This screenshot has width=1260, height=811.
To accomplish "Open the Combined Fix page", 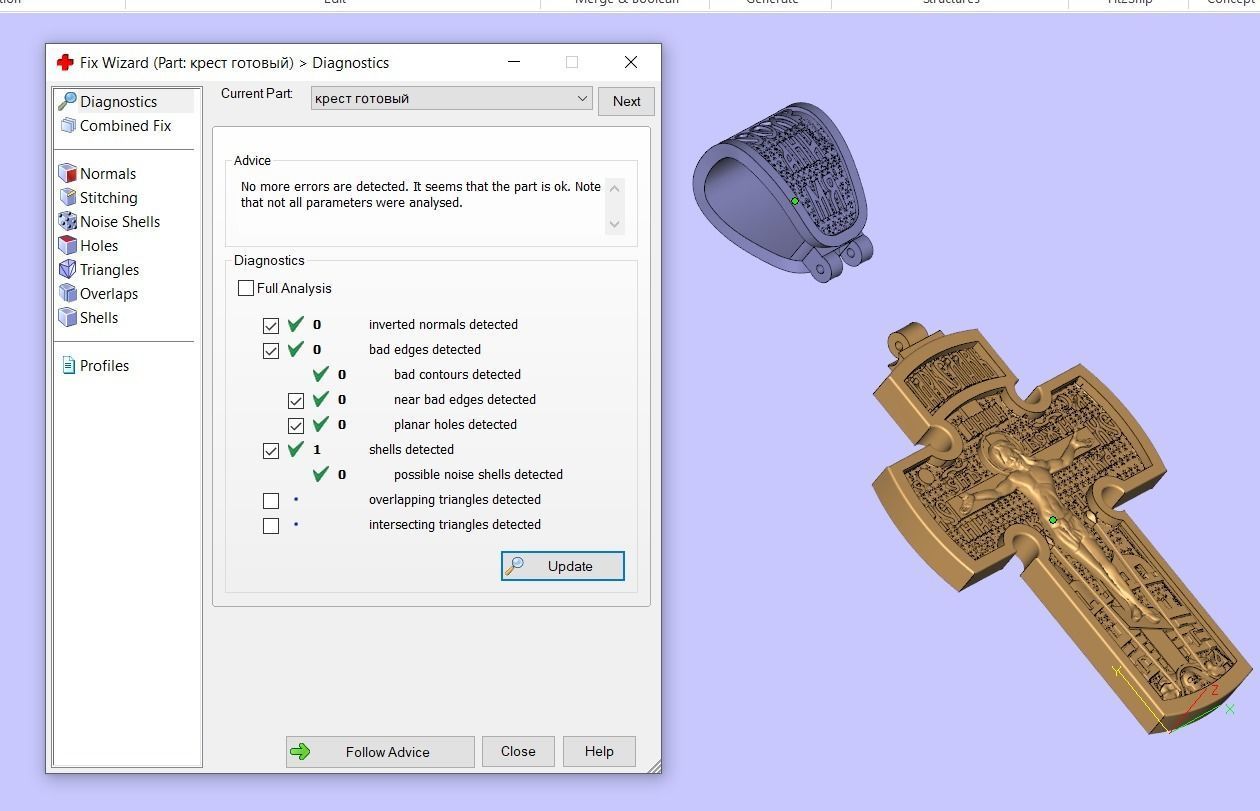I will (115, 125).
